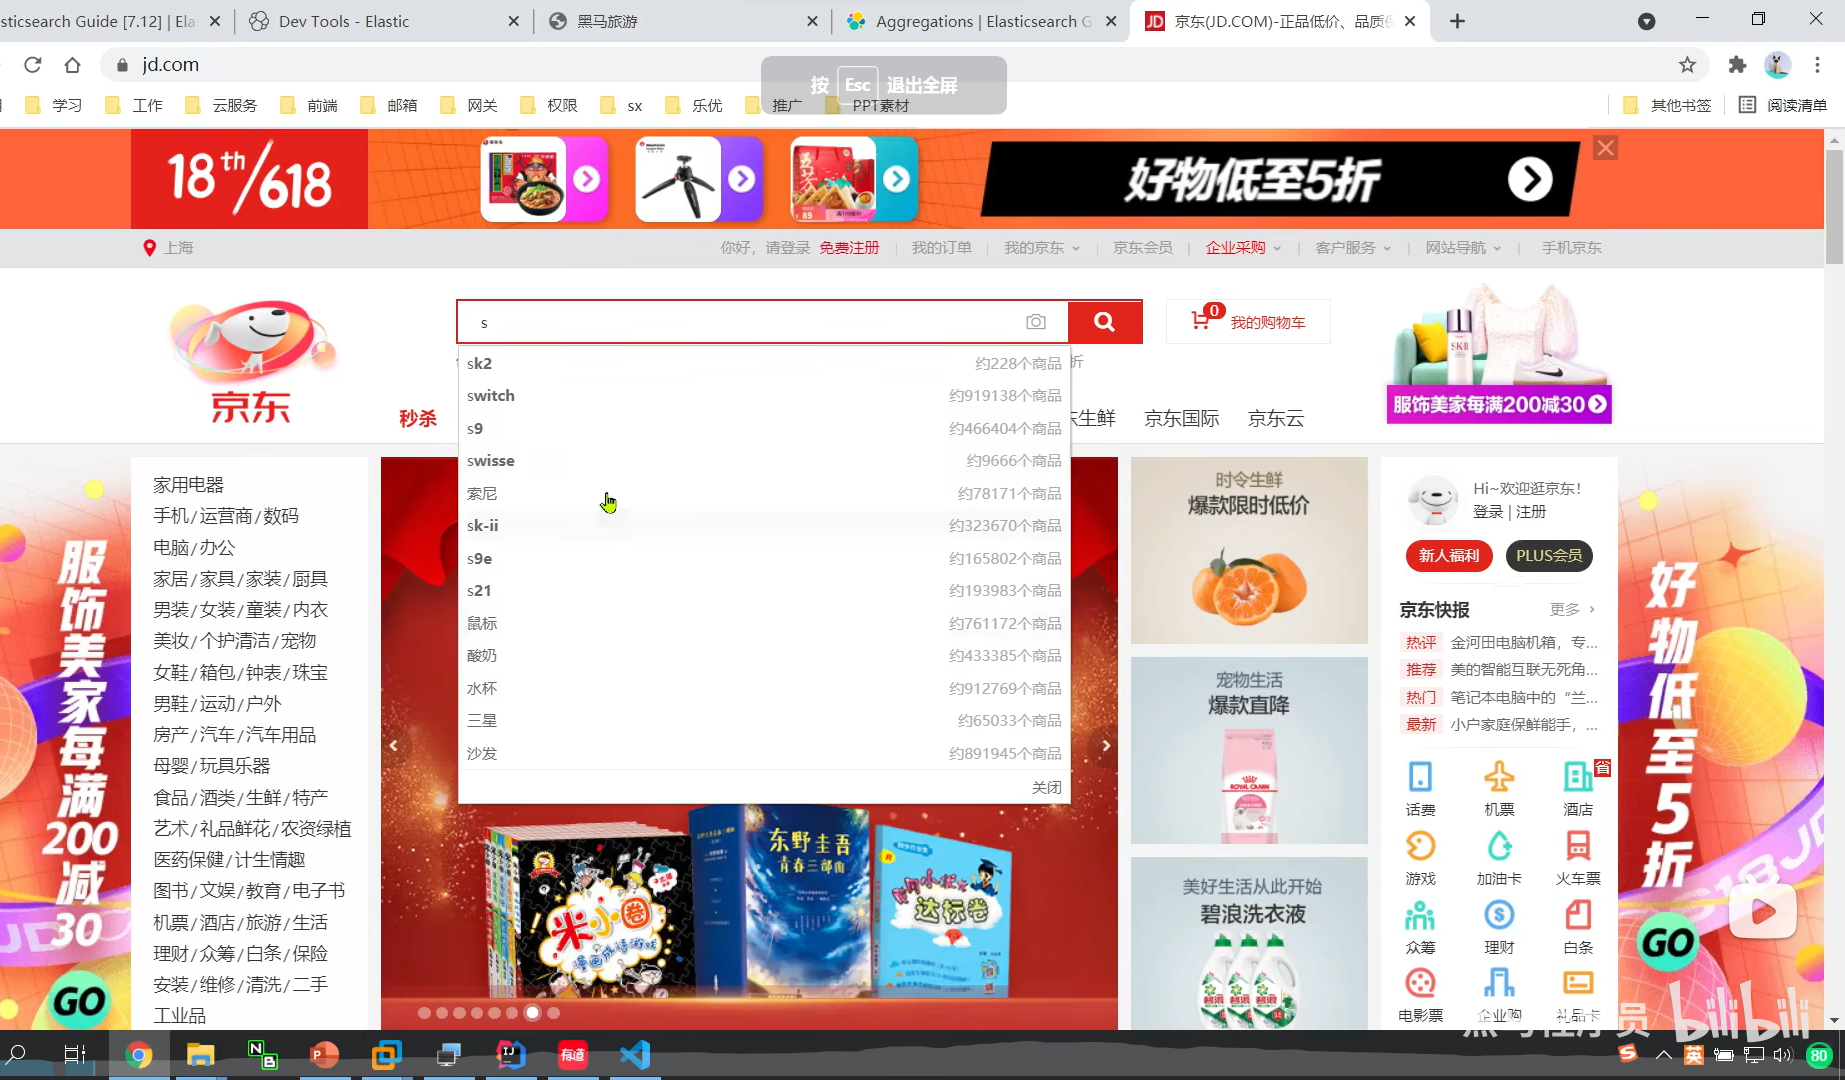The height and width of the screenshot is (1080, 1845).
Task: Open Chrome three-dot menu
Action: tap(1818, 65)
